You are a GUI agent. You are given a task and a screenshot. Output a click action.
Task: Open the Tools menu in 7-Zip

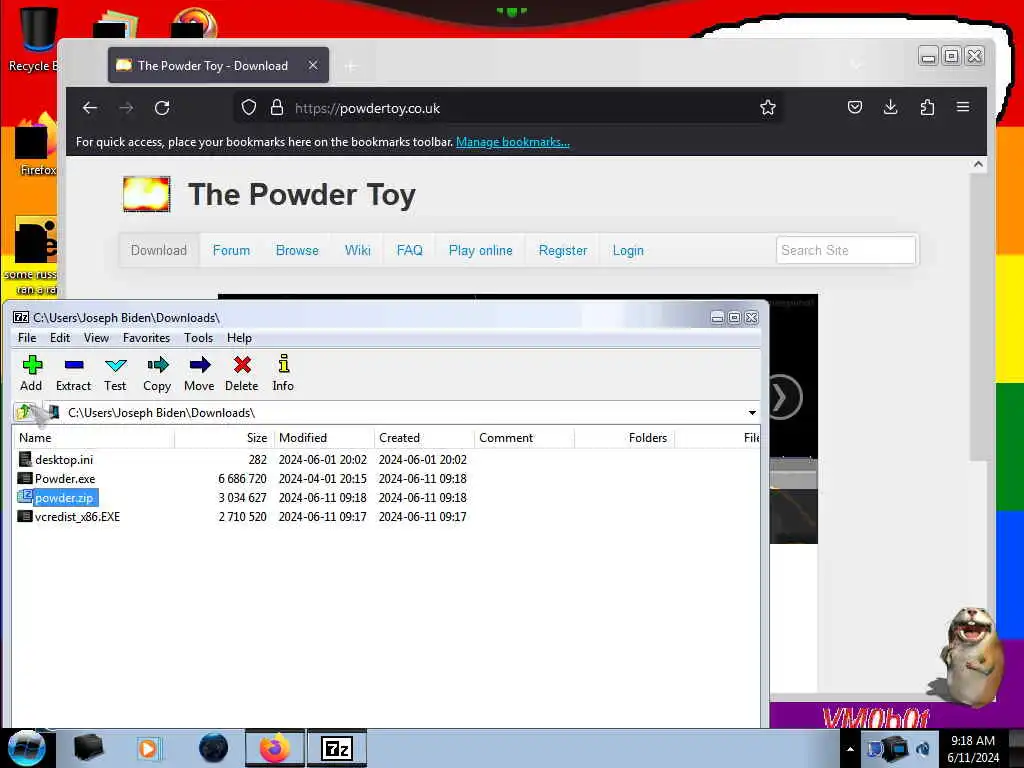pyautogui.click(x=199, y=338)
